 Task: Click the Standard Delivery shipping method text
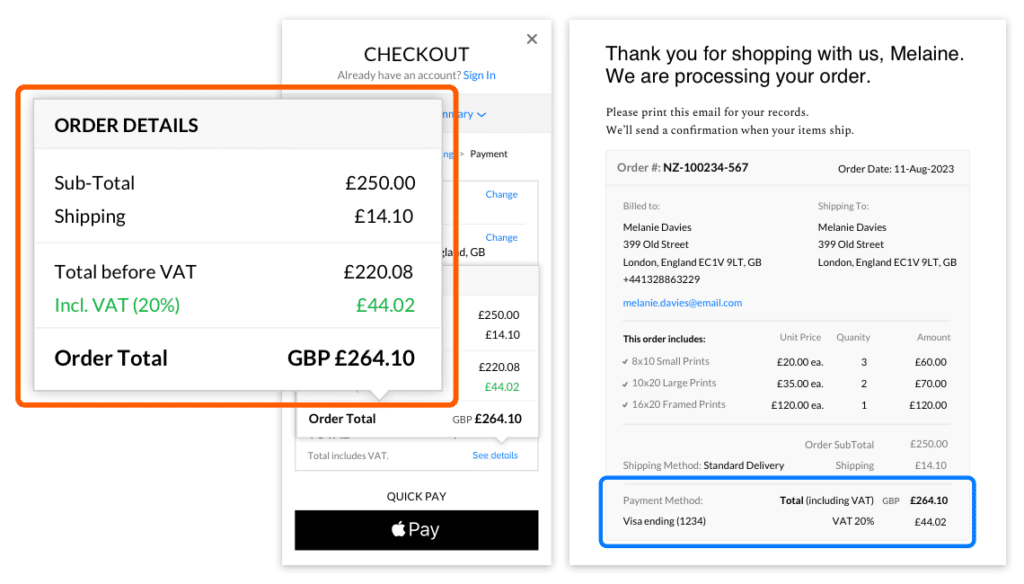point(743,465)
